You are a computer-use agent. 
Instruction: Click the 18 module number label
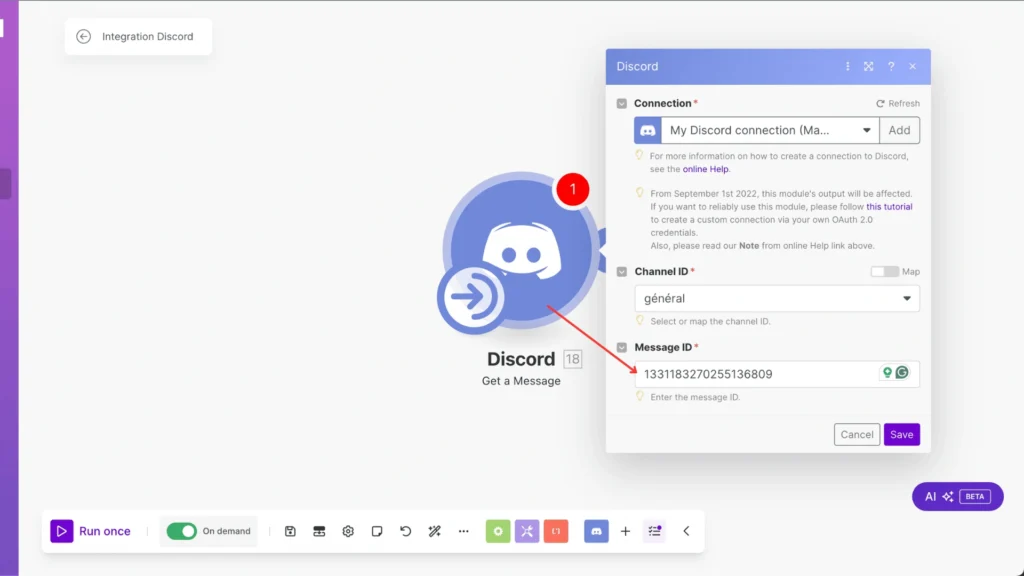[x=573, y=359]
